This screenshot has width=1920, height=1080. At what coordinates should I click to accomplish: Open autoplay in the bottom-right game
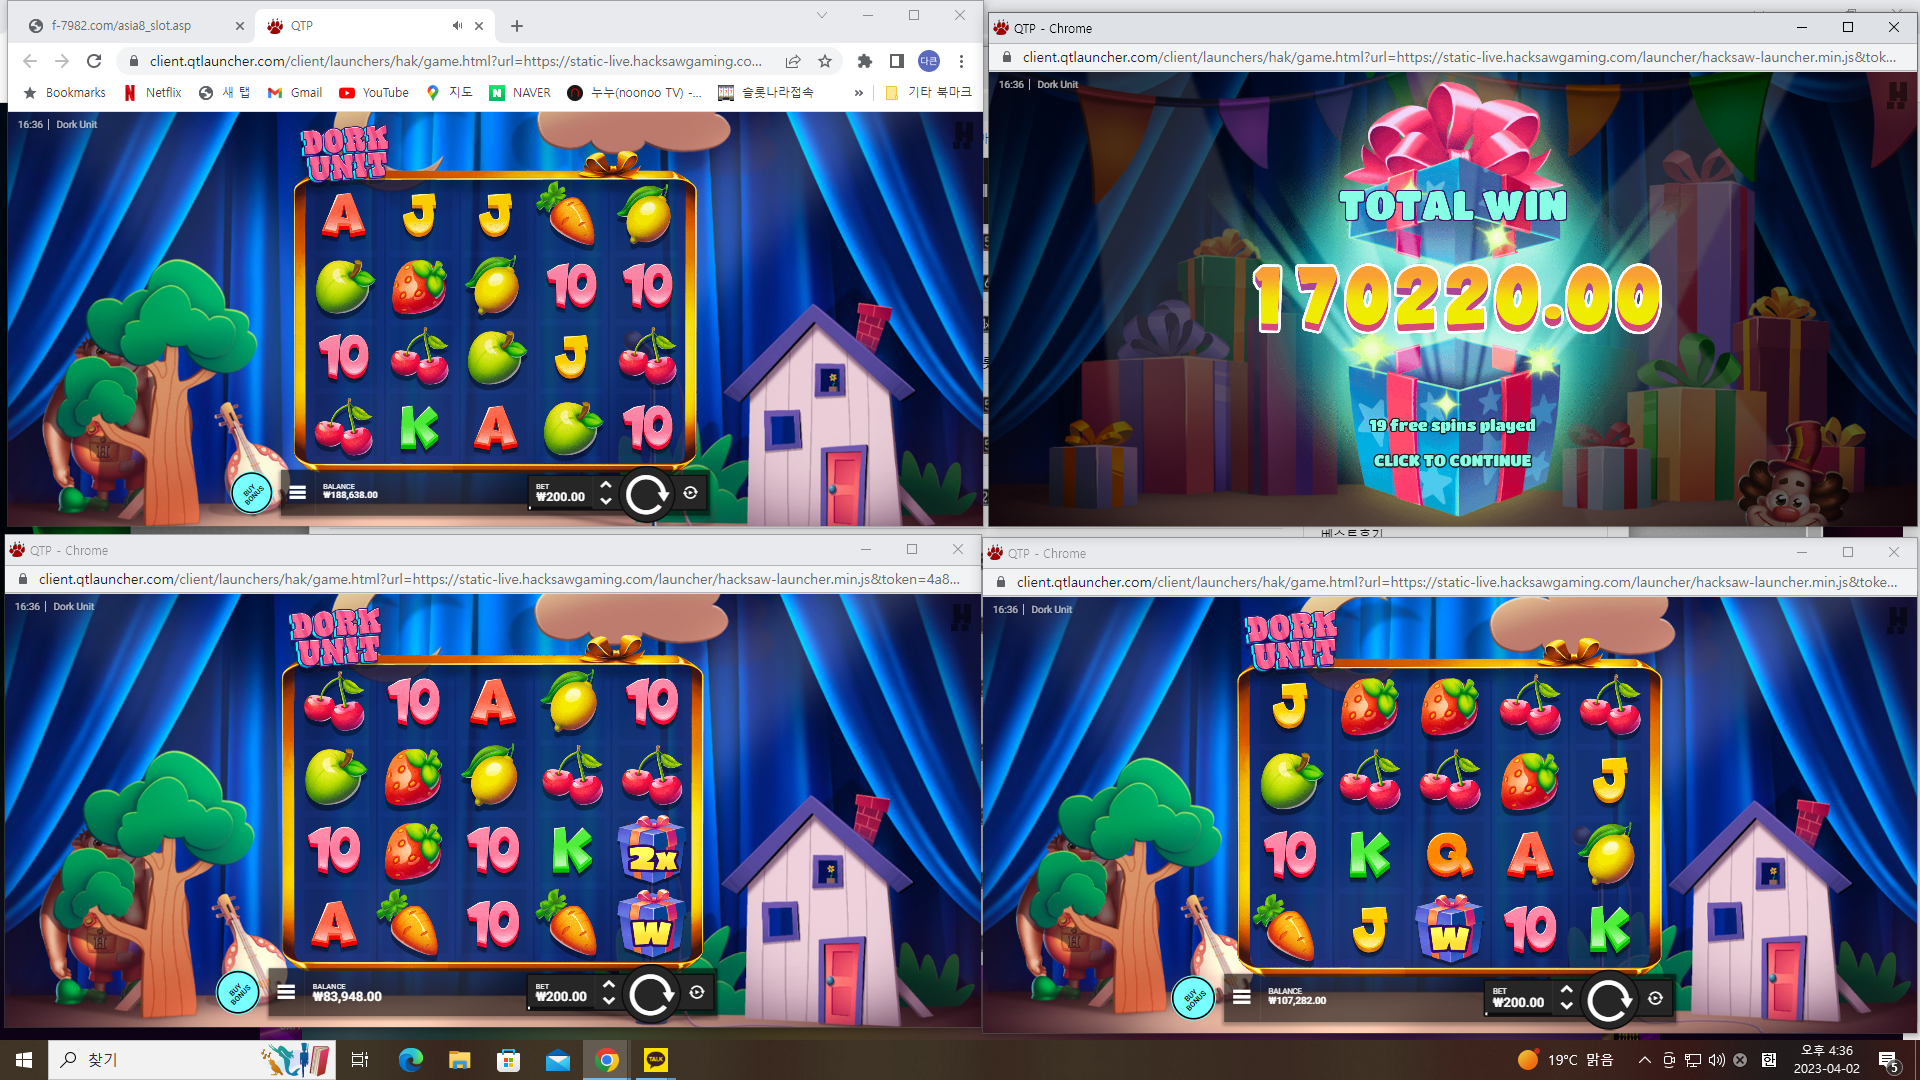click(x=1655, y=998)
